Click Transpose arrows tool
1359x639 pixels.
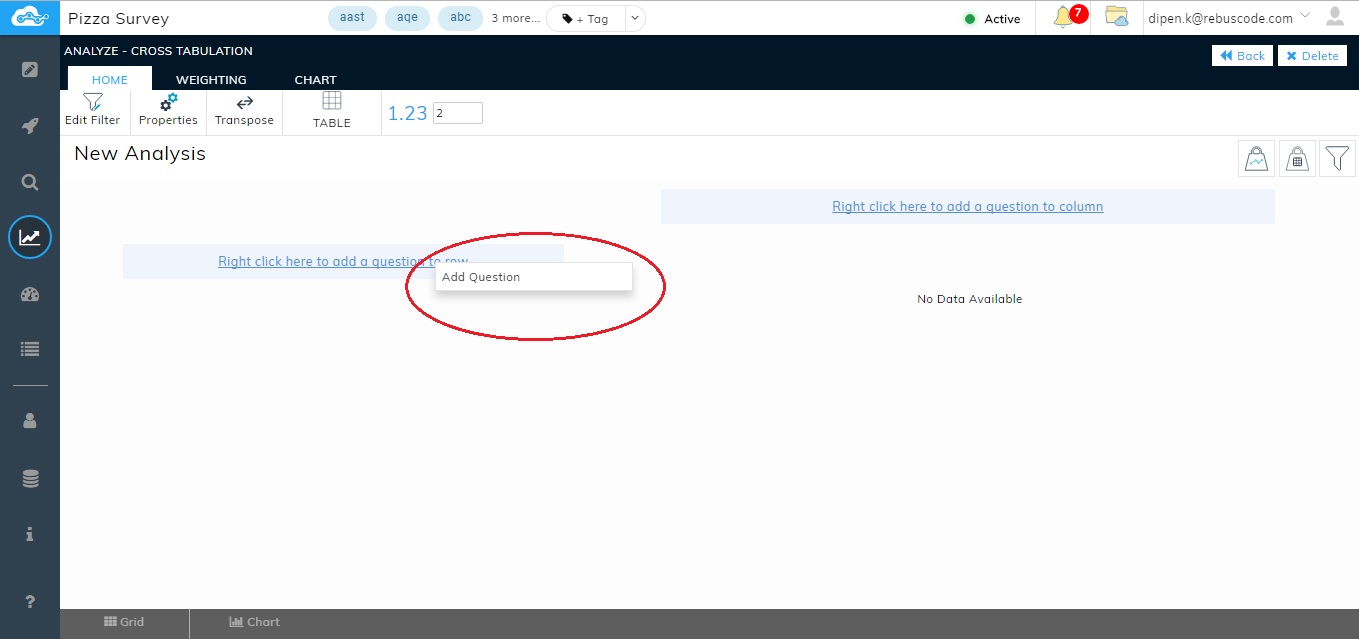244,110
